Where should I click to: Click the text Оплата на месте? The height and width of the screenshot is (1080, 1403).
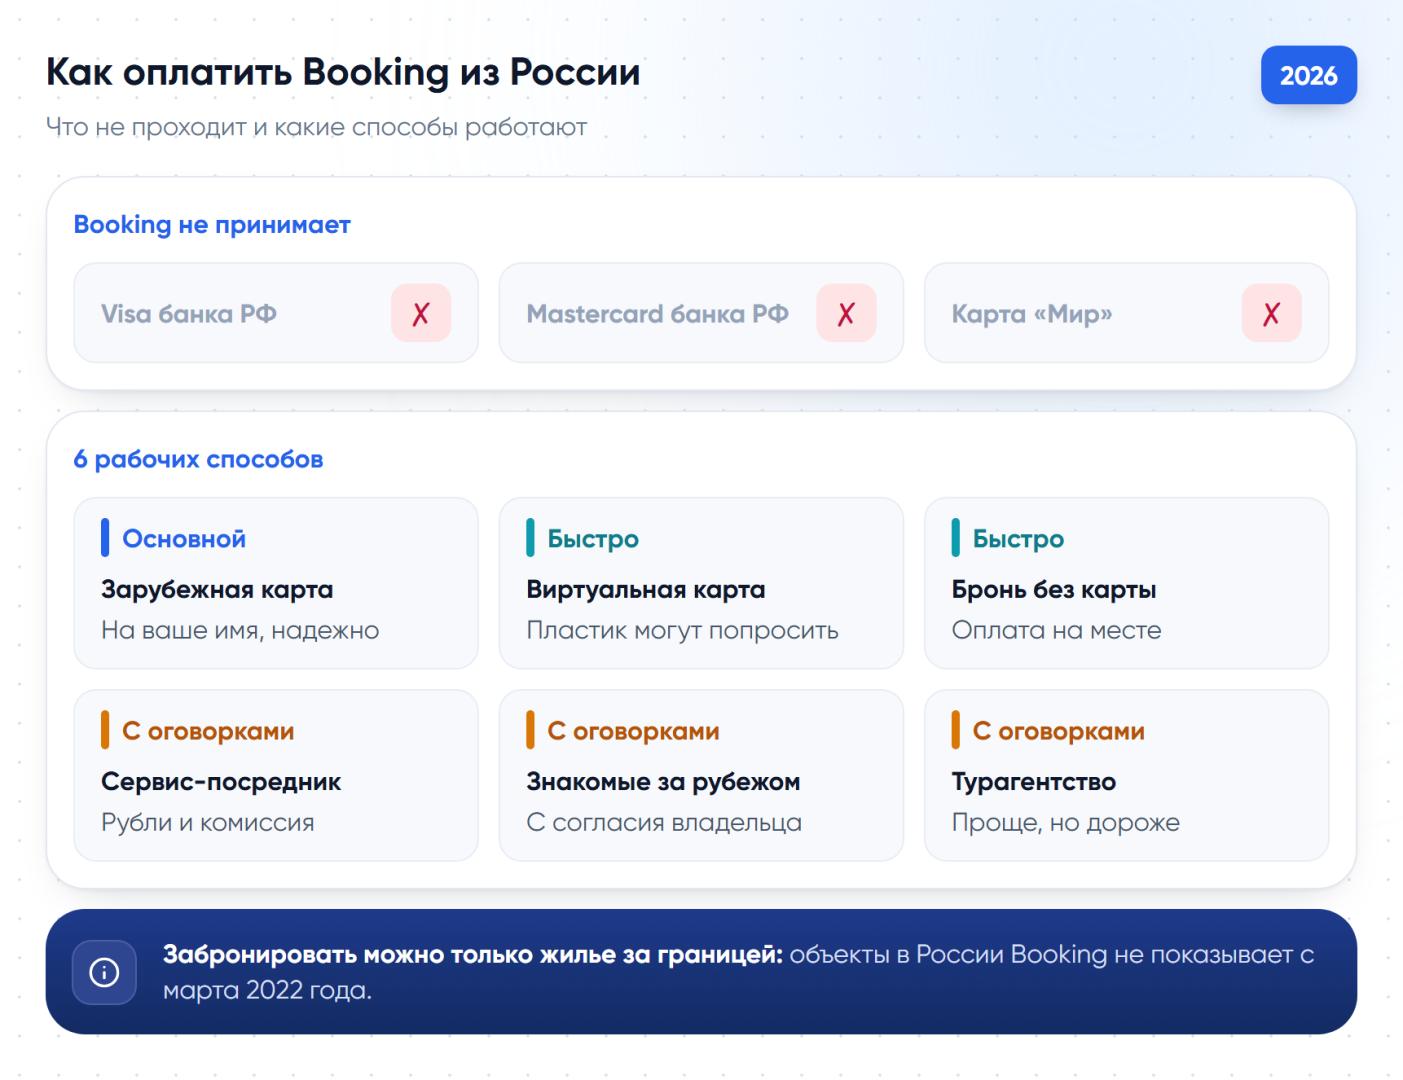[1056, 631]
